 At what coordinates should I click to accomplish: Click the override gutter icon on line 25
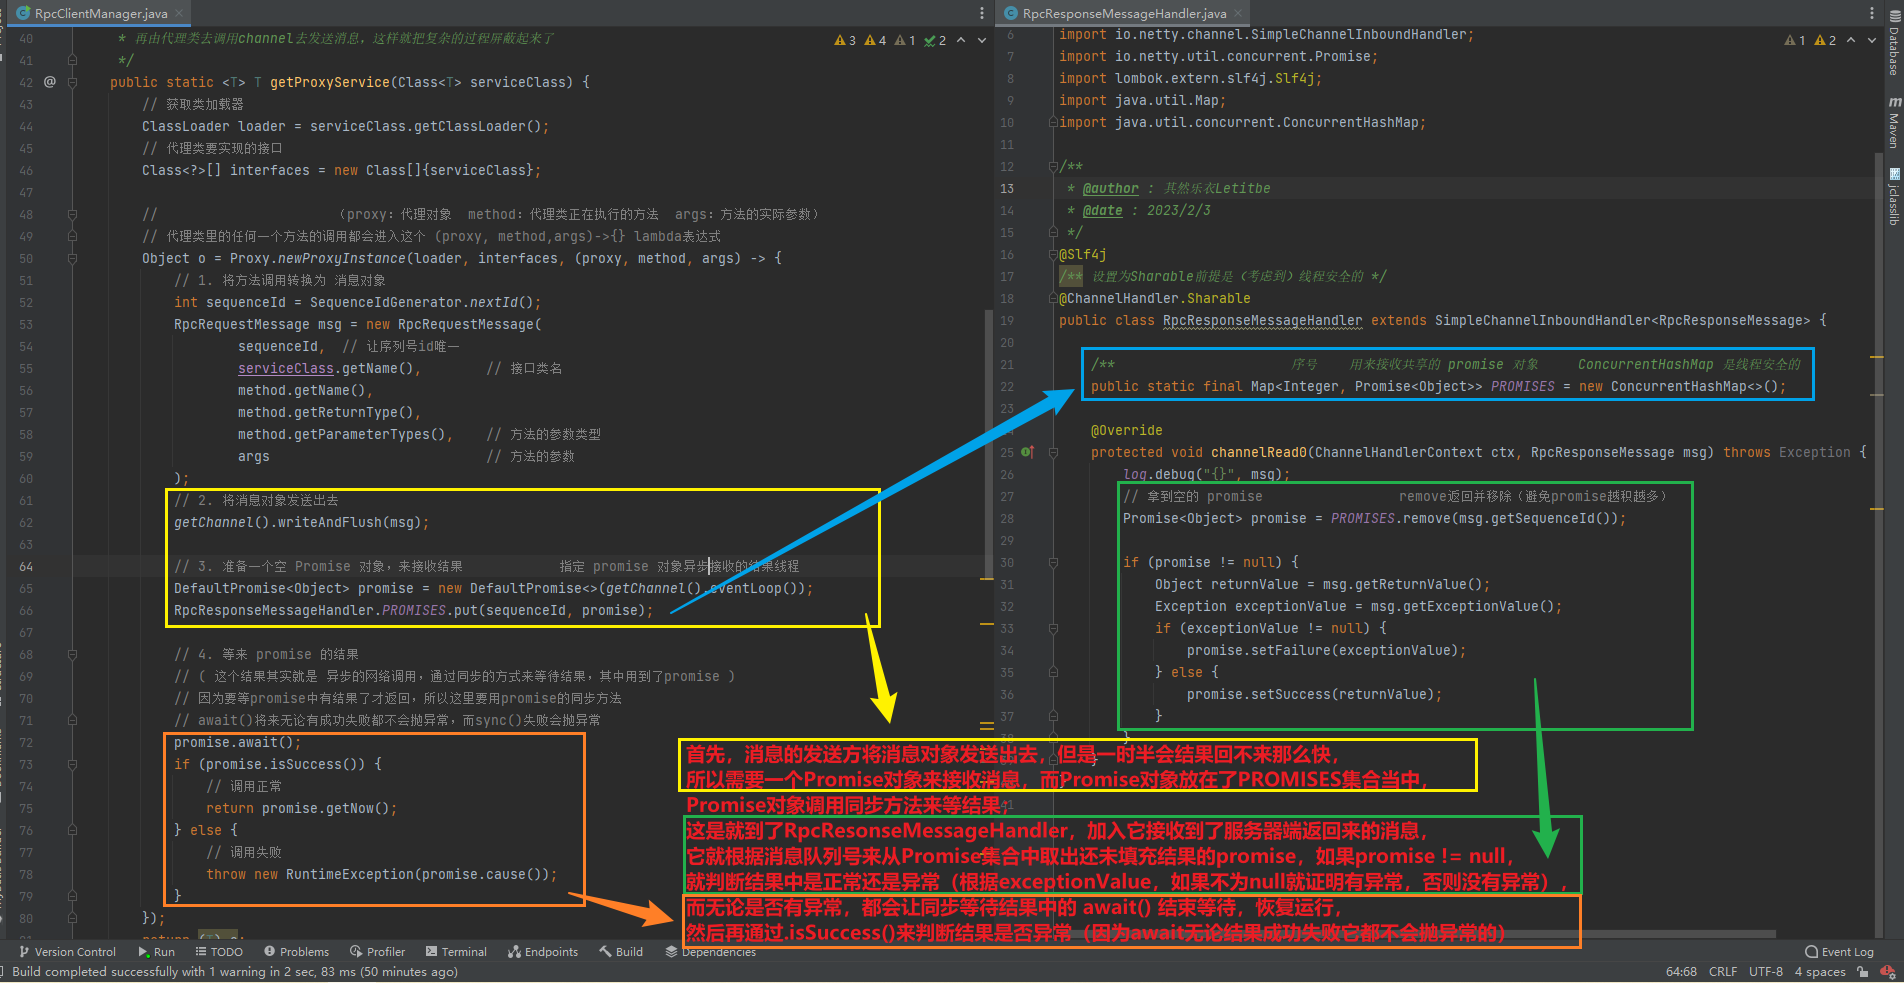point(1027,452)
